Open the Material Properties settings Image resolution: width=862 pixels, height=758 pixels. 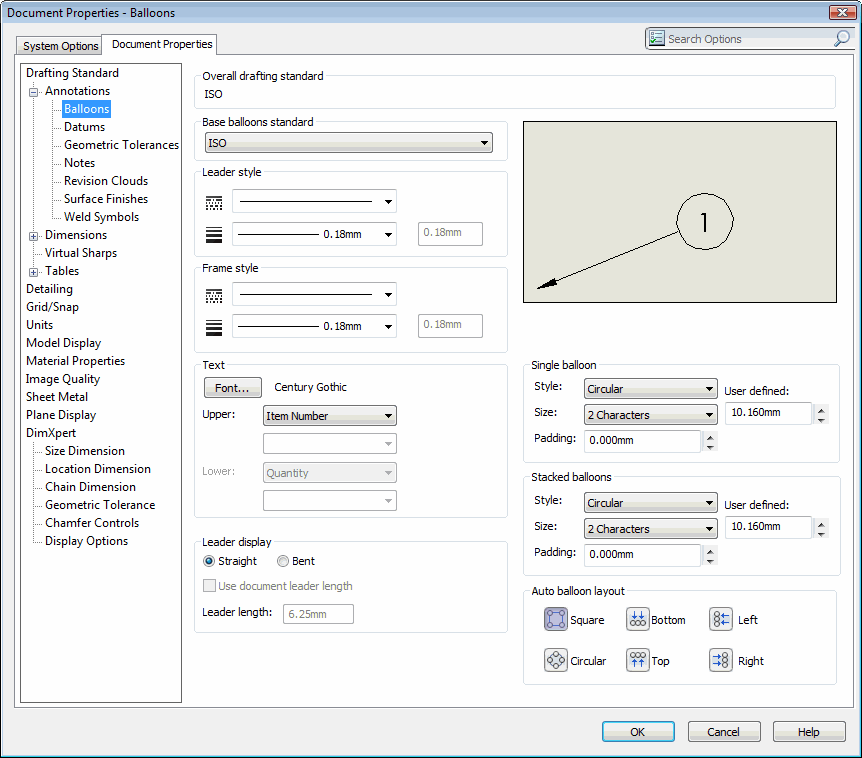tap(75, 361)
